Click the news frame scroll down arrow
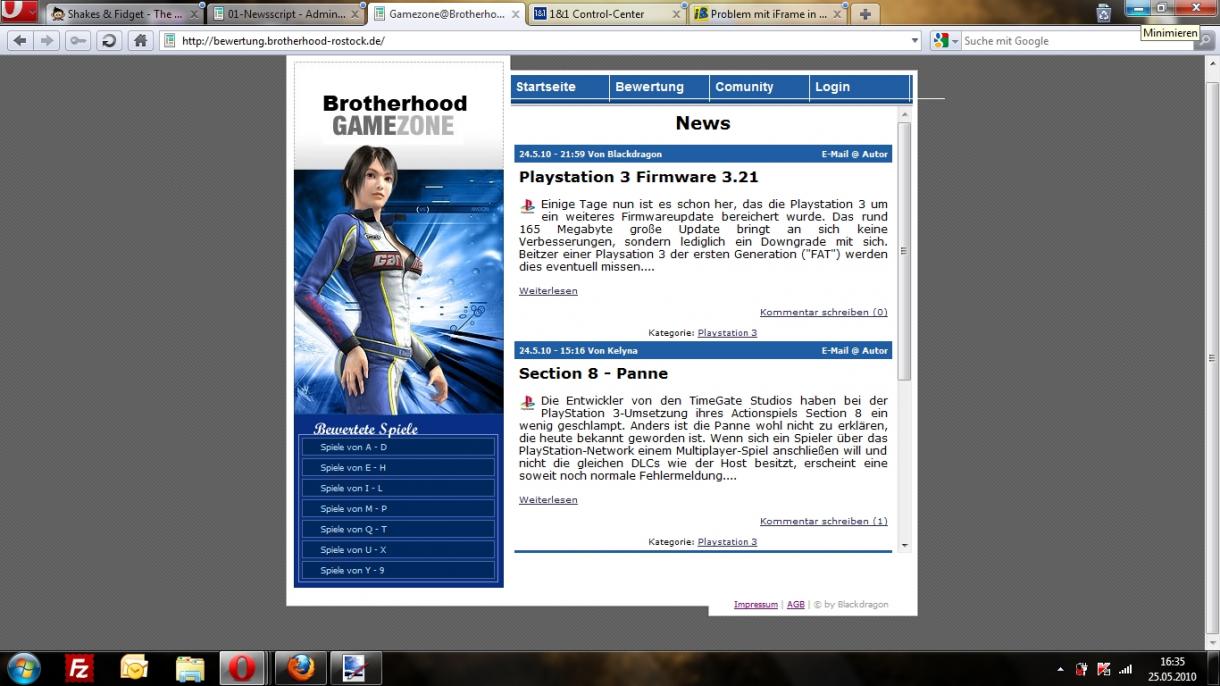 point(904,546)
